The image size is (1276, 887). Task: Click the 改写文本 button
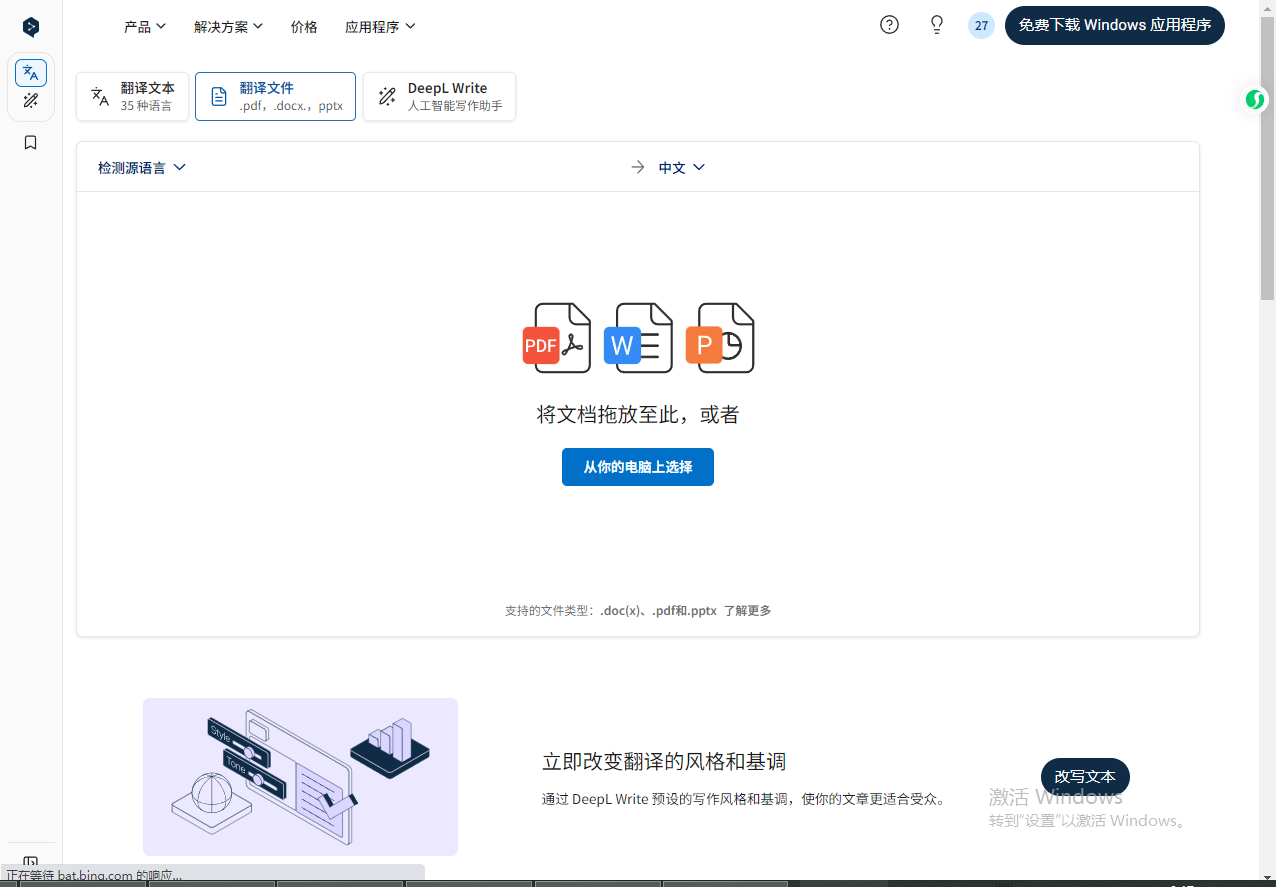(1085, 777)
